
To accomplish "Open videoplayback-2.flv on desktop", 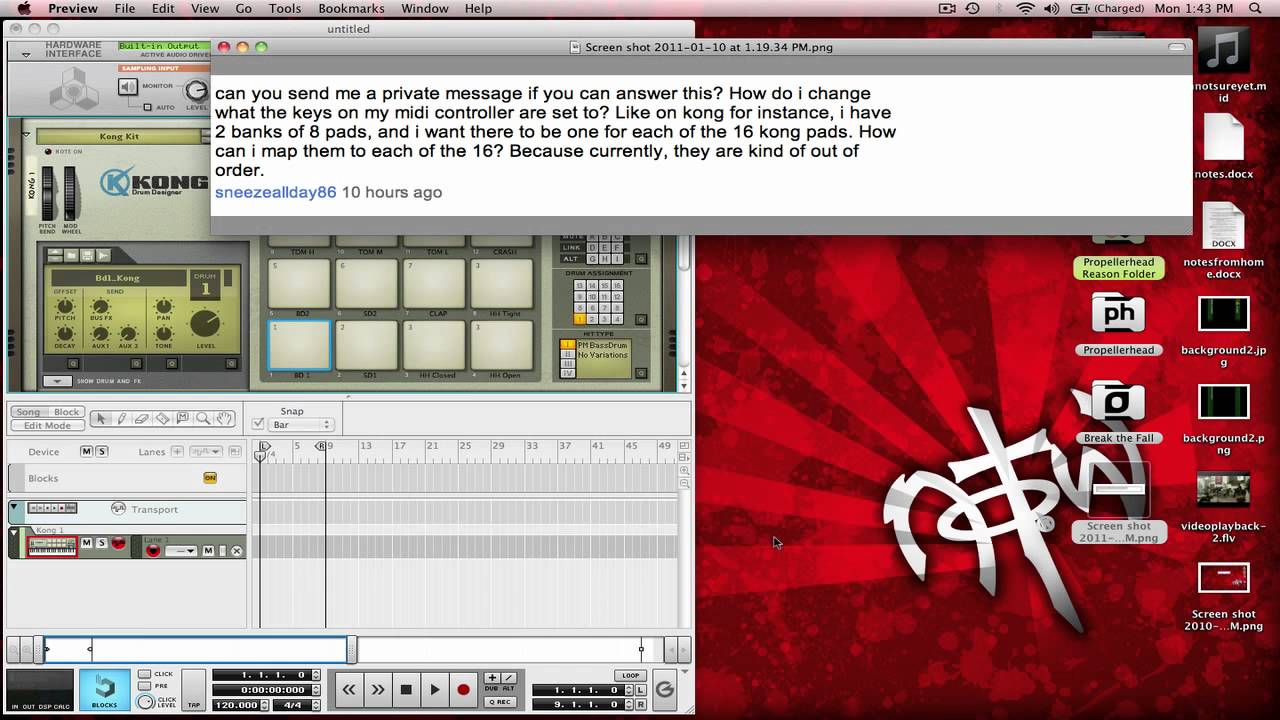I will pos(1223,490).
